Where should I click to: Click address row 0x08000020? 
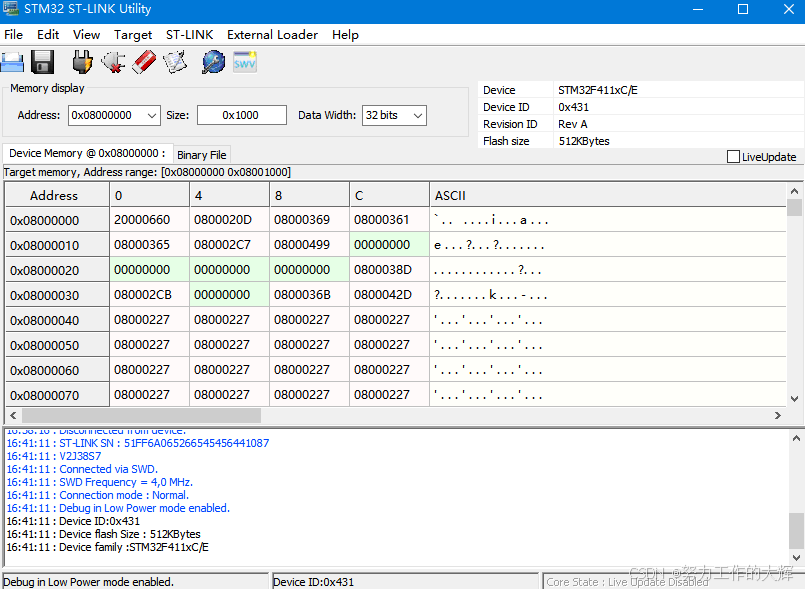click(57, 270)
